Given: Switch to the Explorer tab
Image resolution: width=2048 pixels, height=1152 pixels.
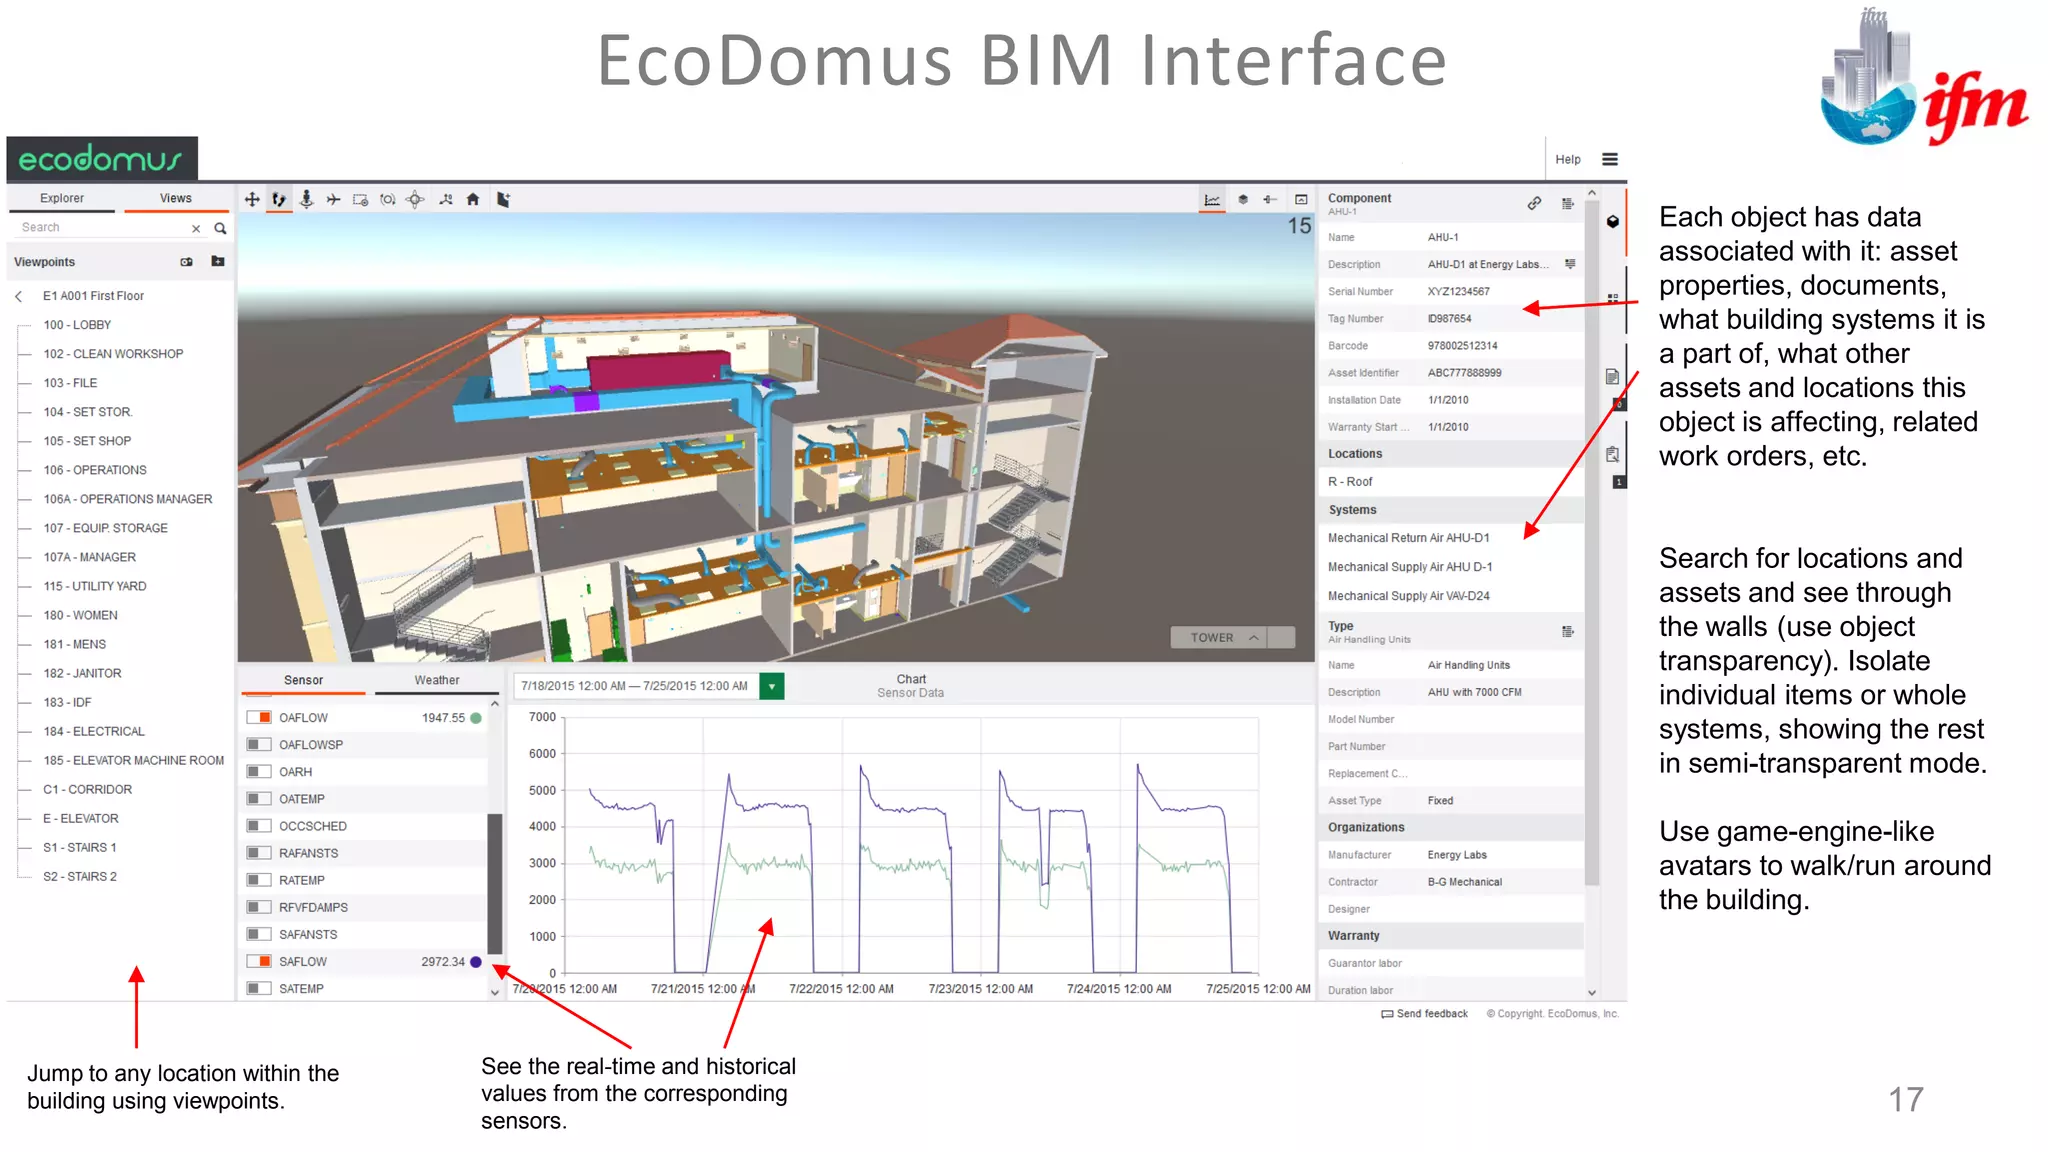Looking at the screenshot, I should [x=62, y=198].
